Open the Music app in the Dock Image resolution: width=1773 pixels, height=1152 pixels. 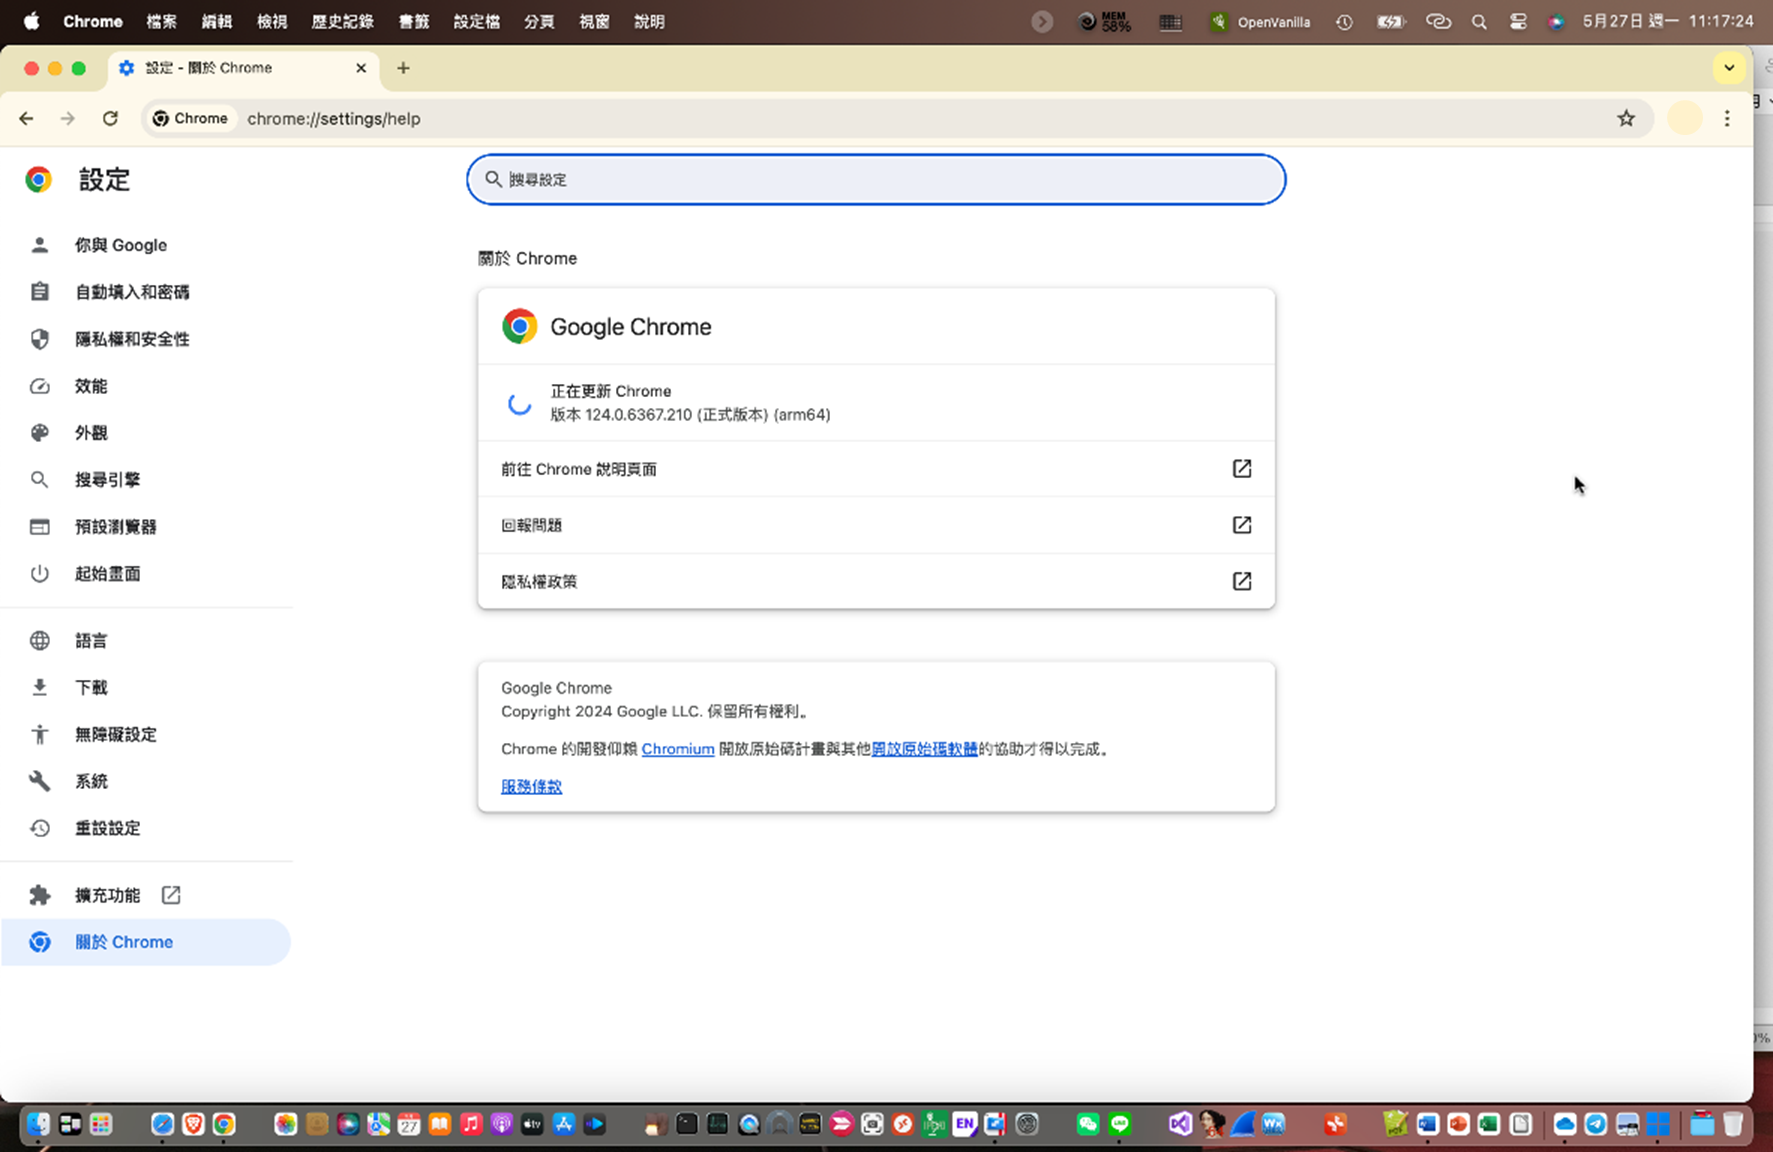[471, 1124]
